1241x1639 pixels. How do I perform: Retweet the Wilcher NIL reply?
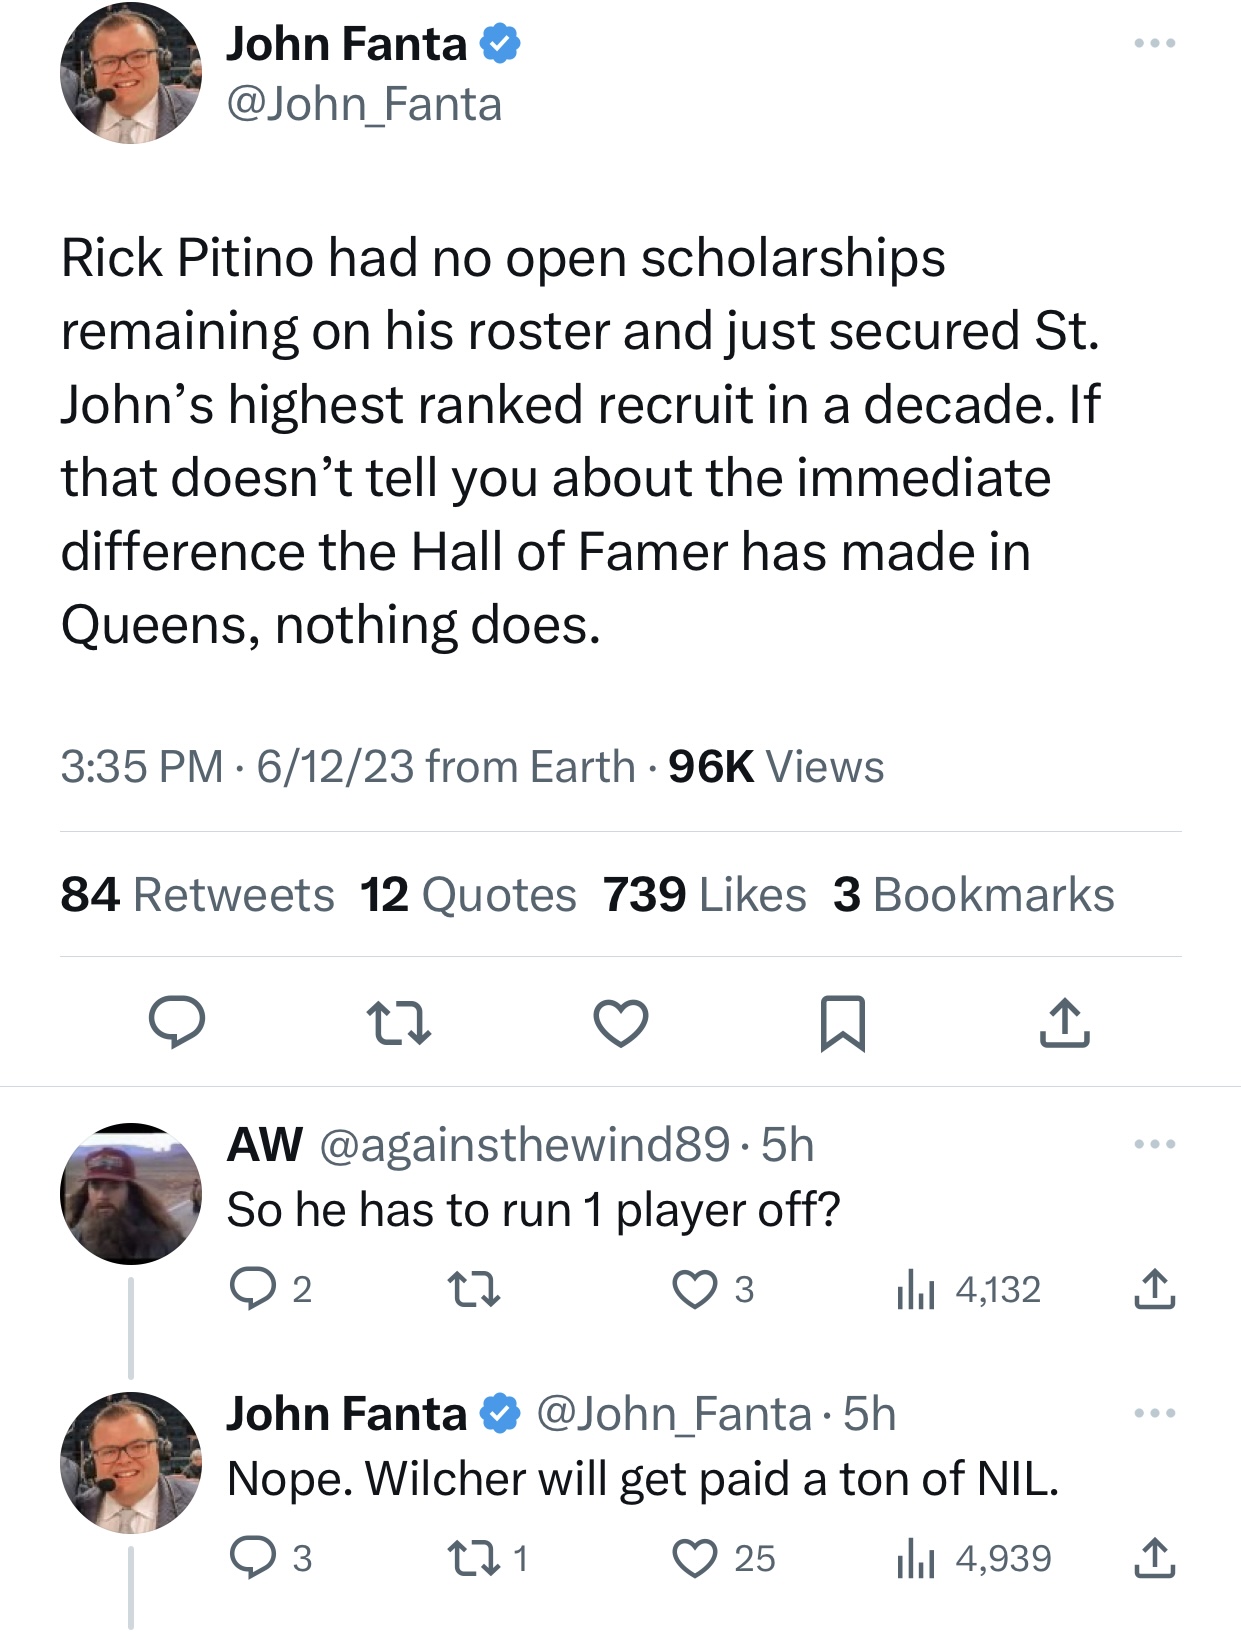474,1558
